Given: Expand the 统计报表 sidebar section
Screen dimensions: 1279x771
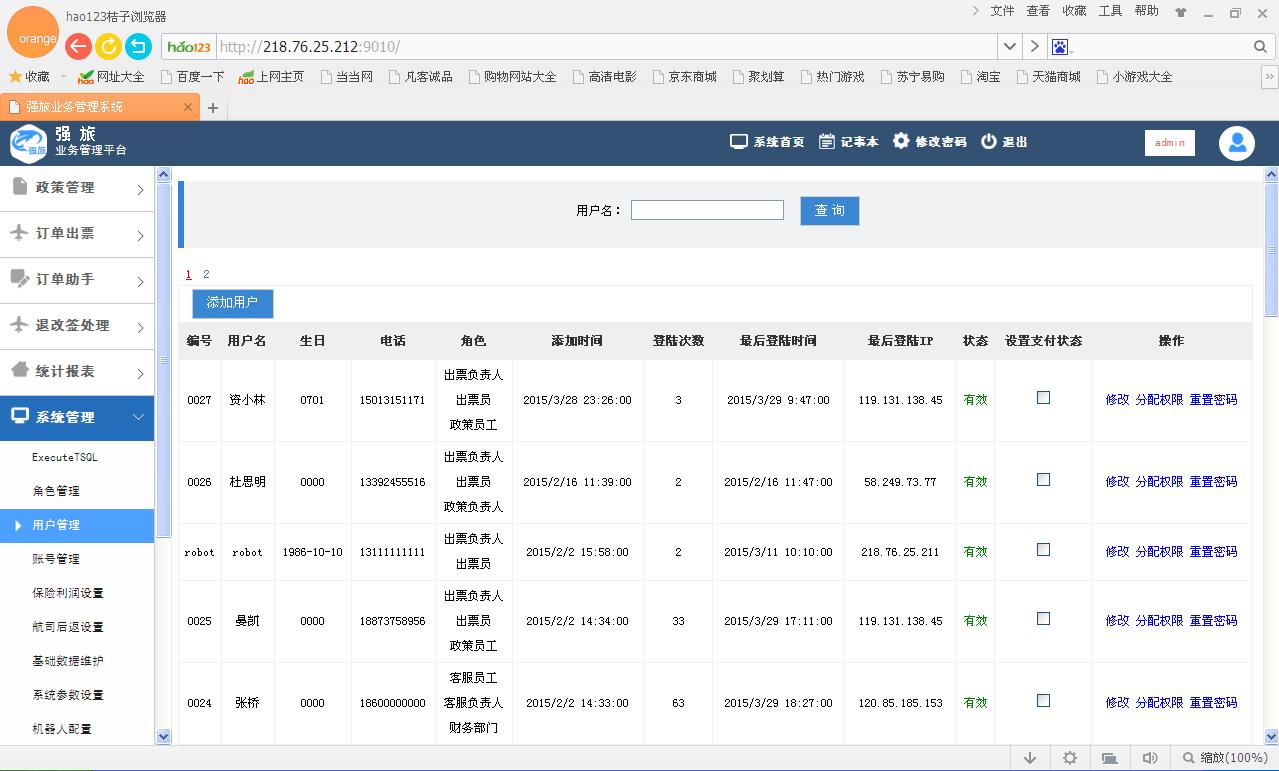Looking at the screenshot, I should coord(77,372).
